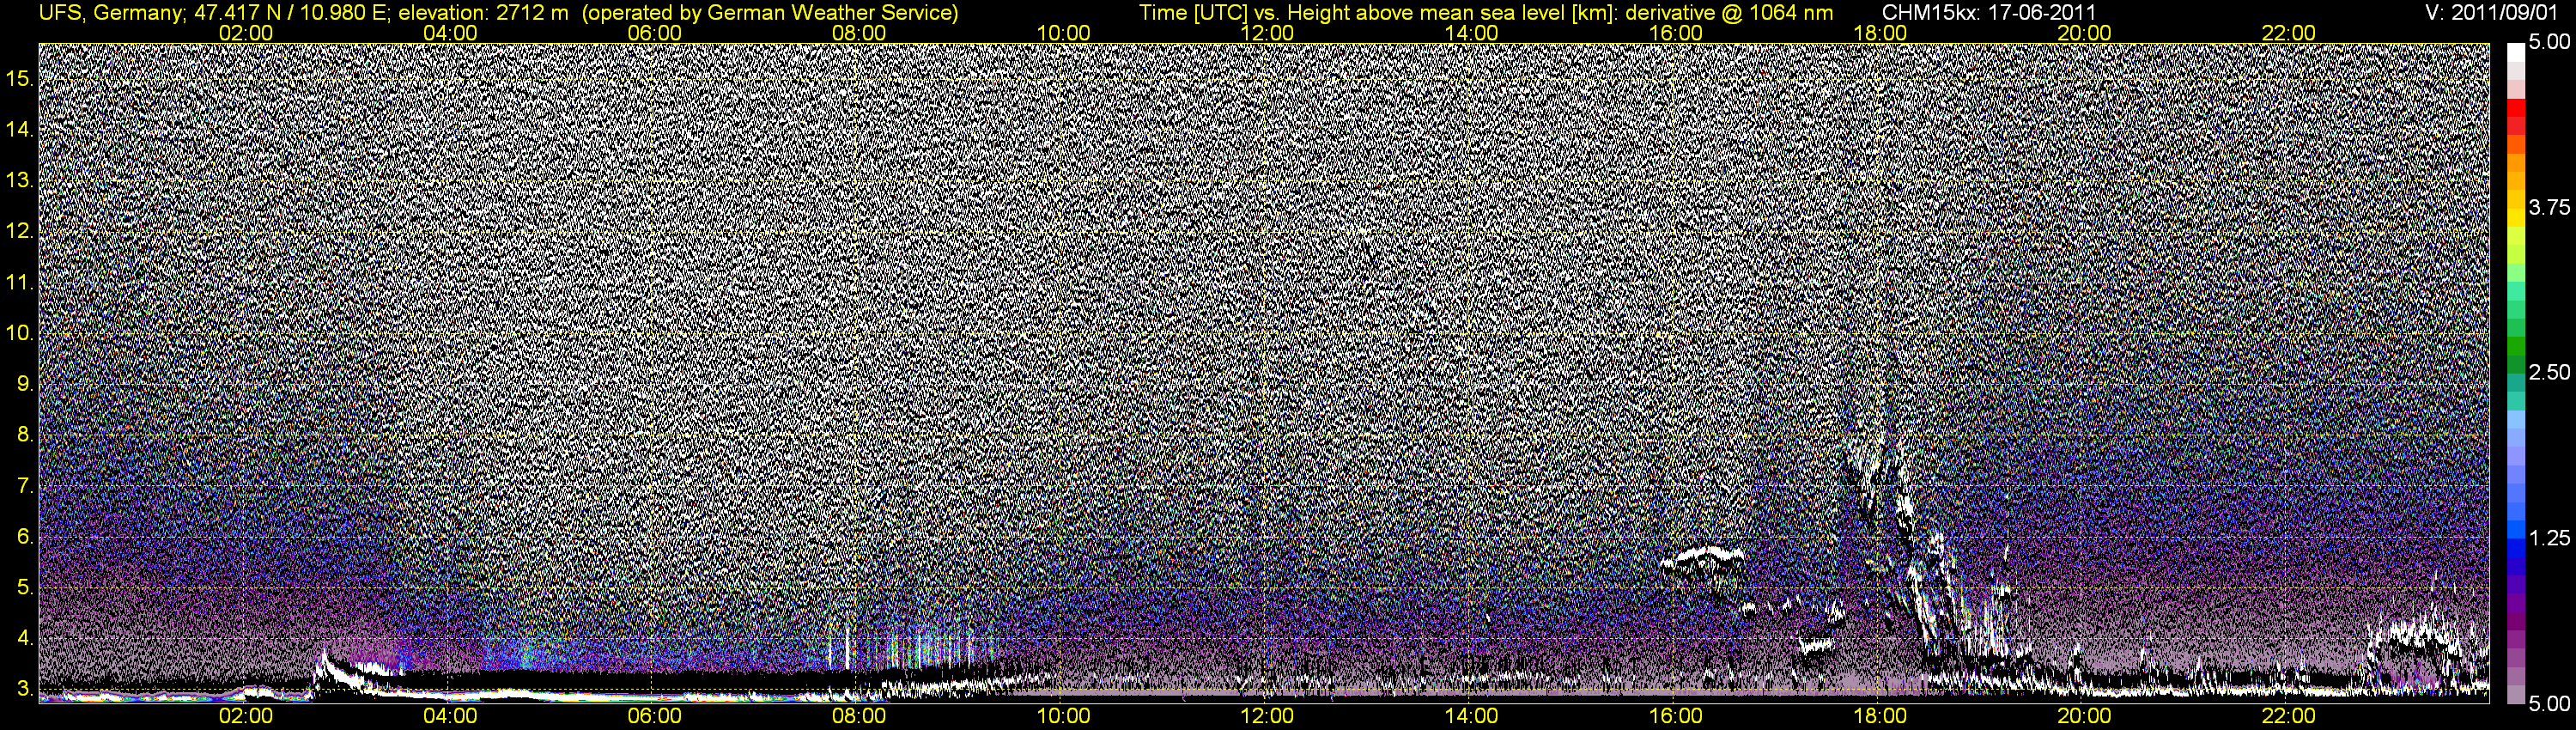Click the top axis '04:00' time label

[450, 33]
